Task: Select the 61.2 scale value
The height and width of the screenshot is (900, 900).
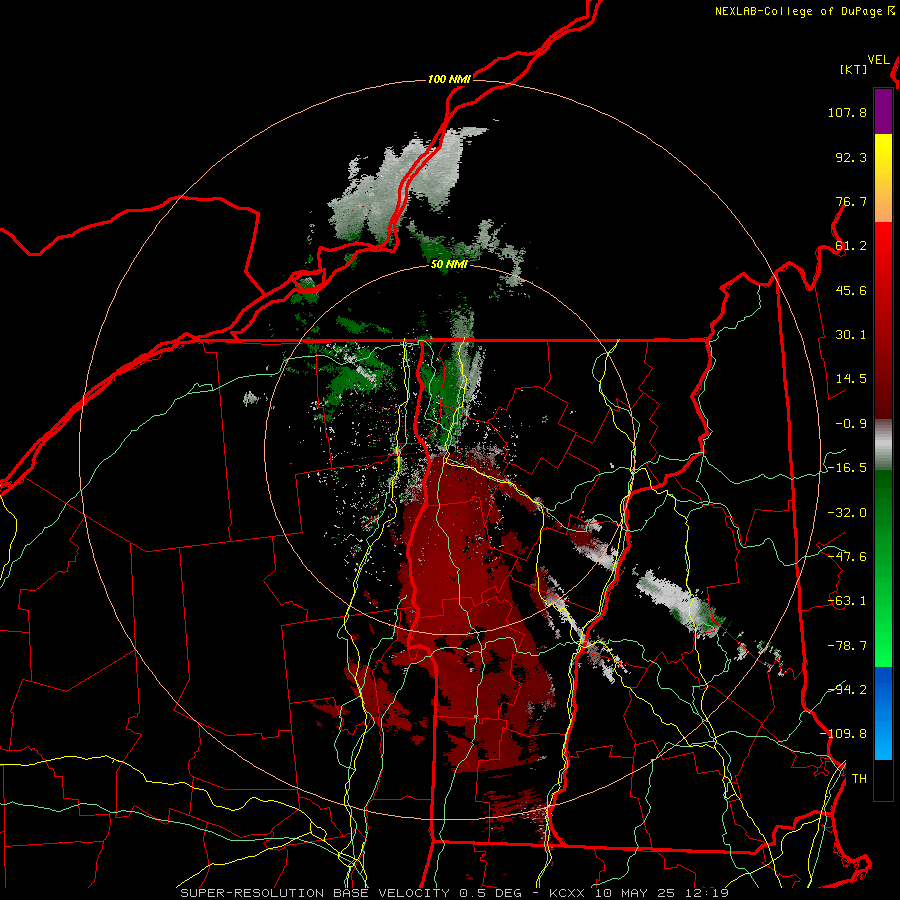Action: tap(851, 246)
